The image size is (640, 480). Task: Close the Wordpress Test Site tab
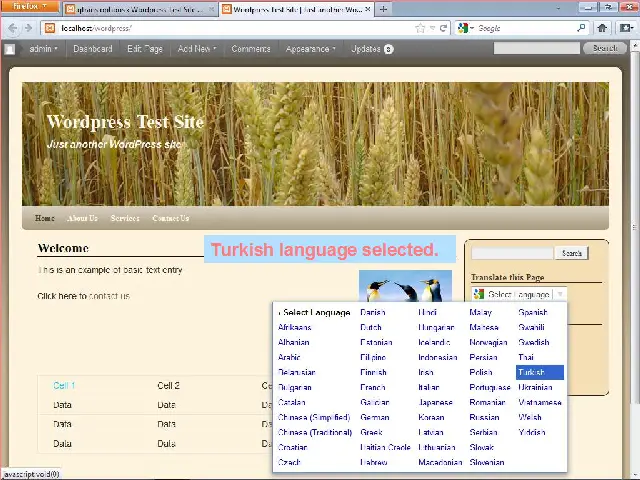(367, 9)
